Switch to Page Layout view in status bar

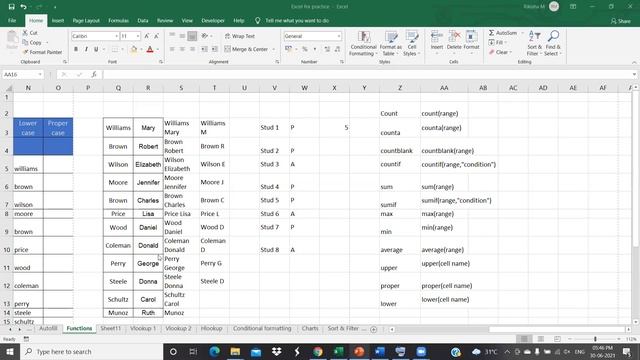pyautogui.click(x=541, y=339)
